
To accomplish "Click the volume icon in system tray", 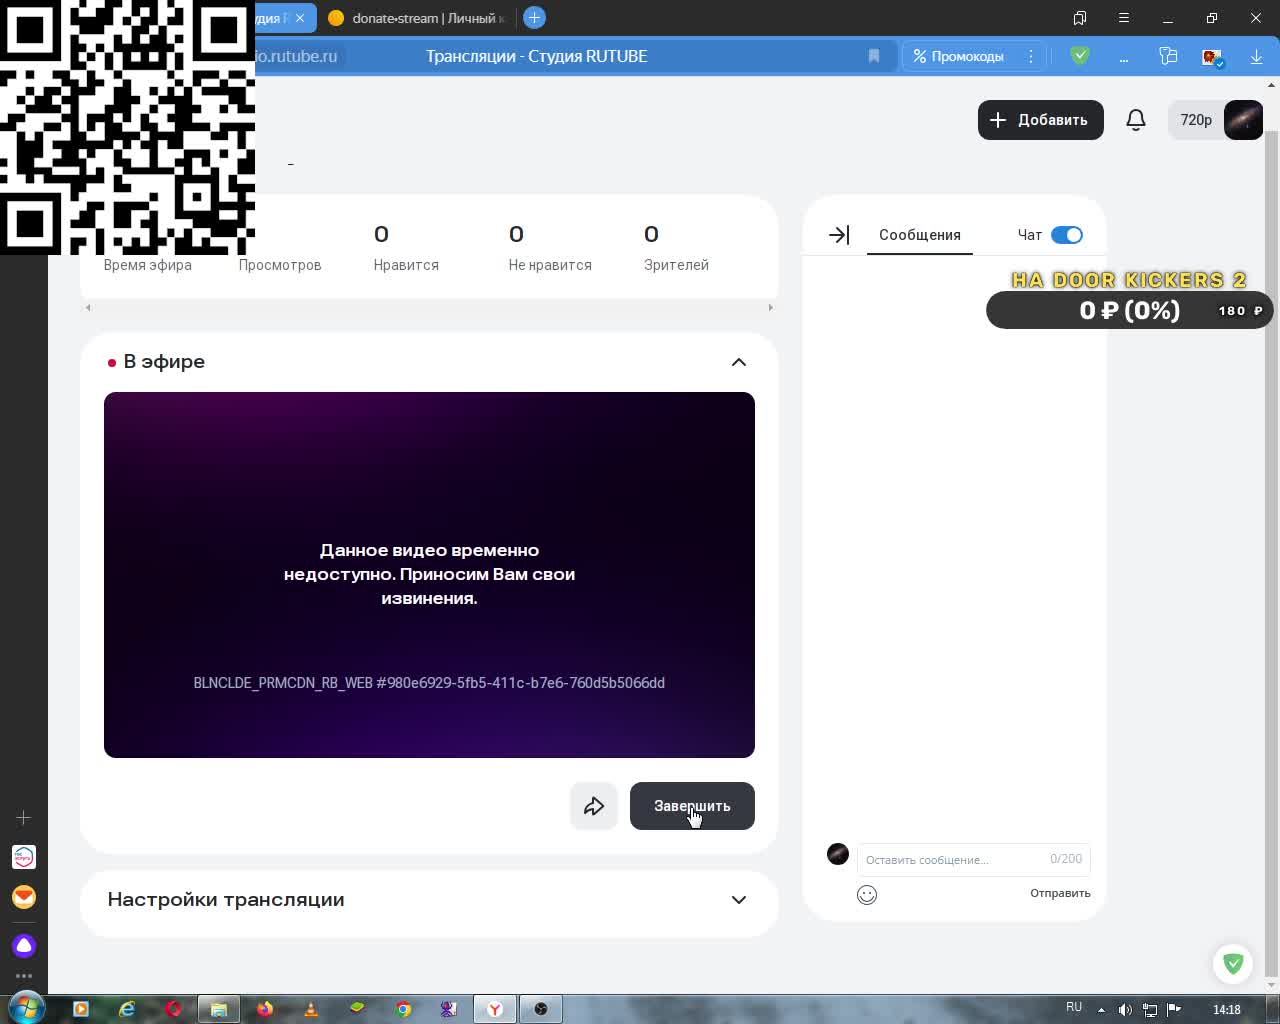I will [x=1125, y=1009].
